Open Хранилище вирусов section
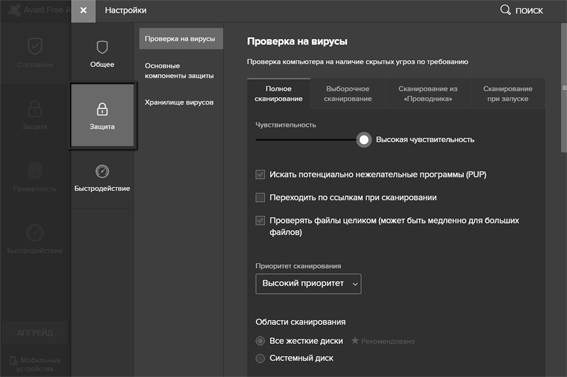This screenshot has width=567, height=377. pyautogui.click(x=179, y=102)
